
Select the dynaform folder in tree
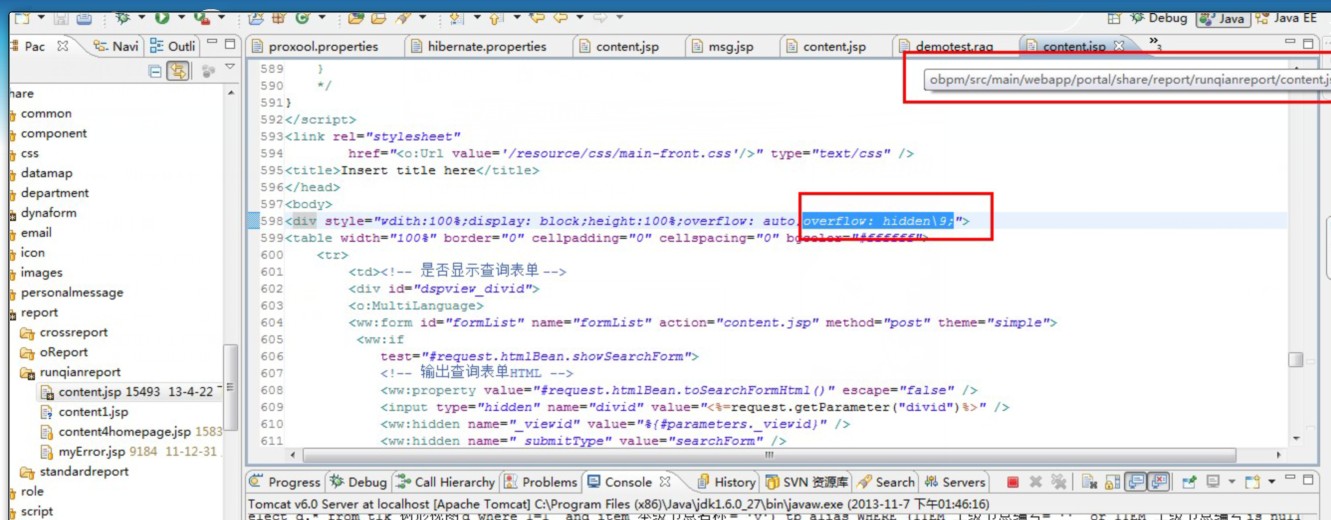(48, 213)
